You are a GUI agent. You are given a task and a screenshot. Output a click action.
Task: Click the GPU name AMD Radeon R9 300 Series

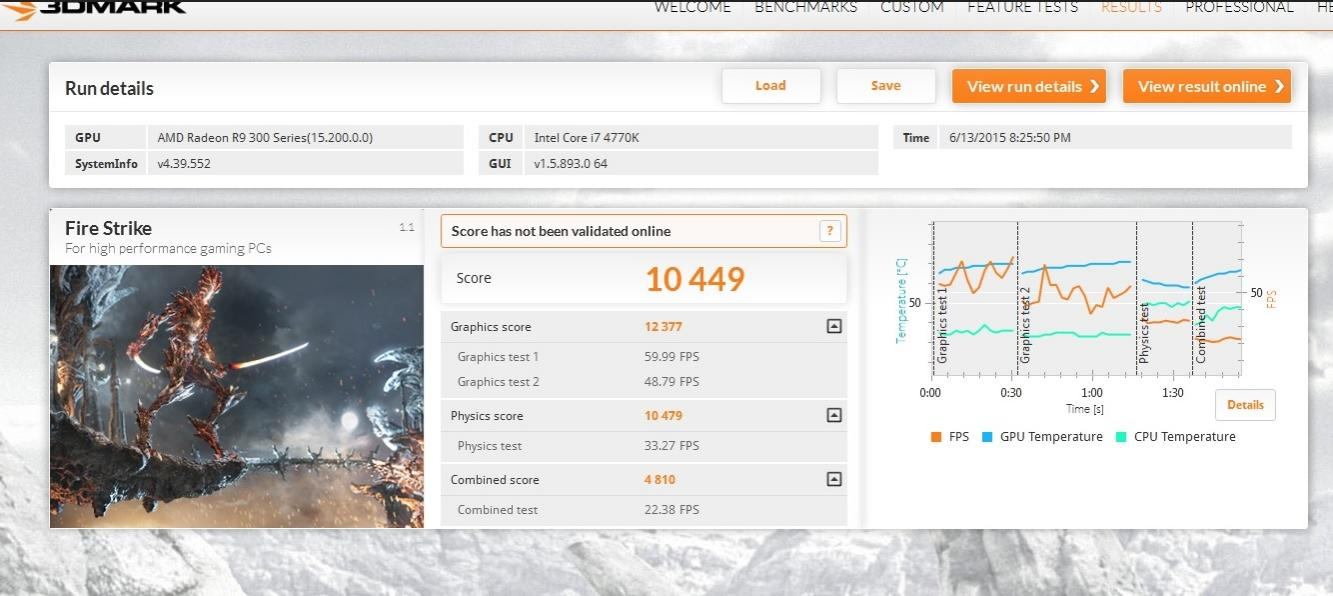point(265,138)
